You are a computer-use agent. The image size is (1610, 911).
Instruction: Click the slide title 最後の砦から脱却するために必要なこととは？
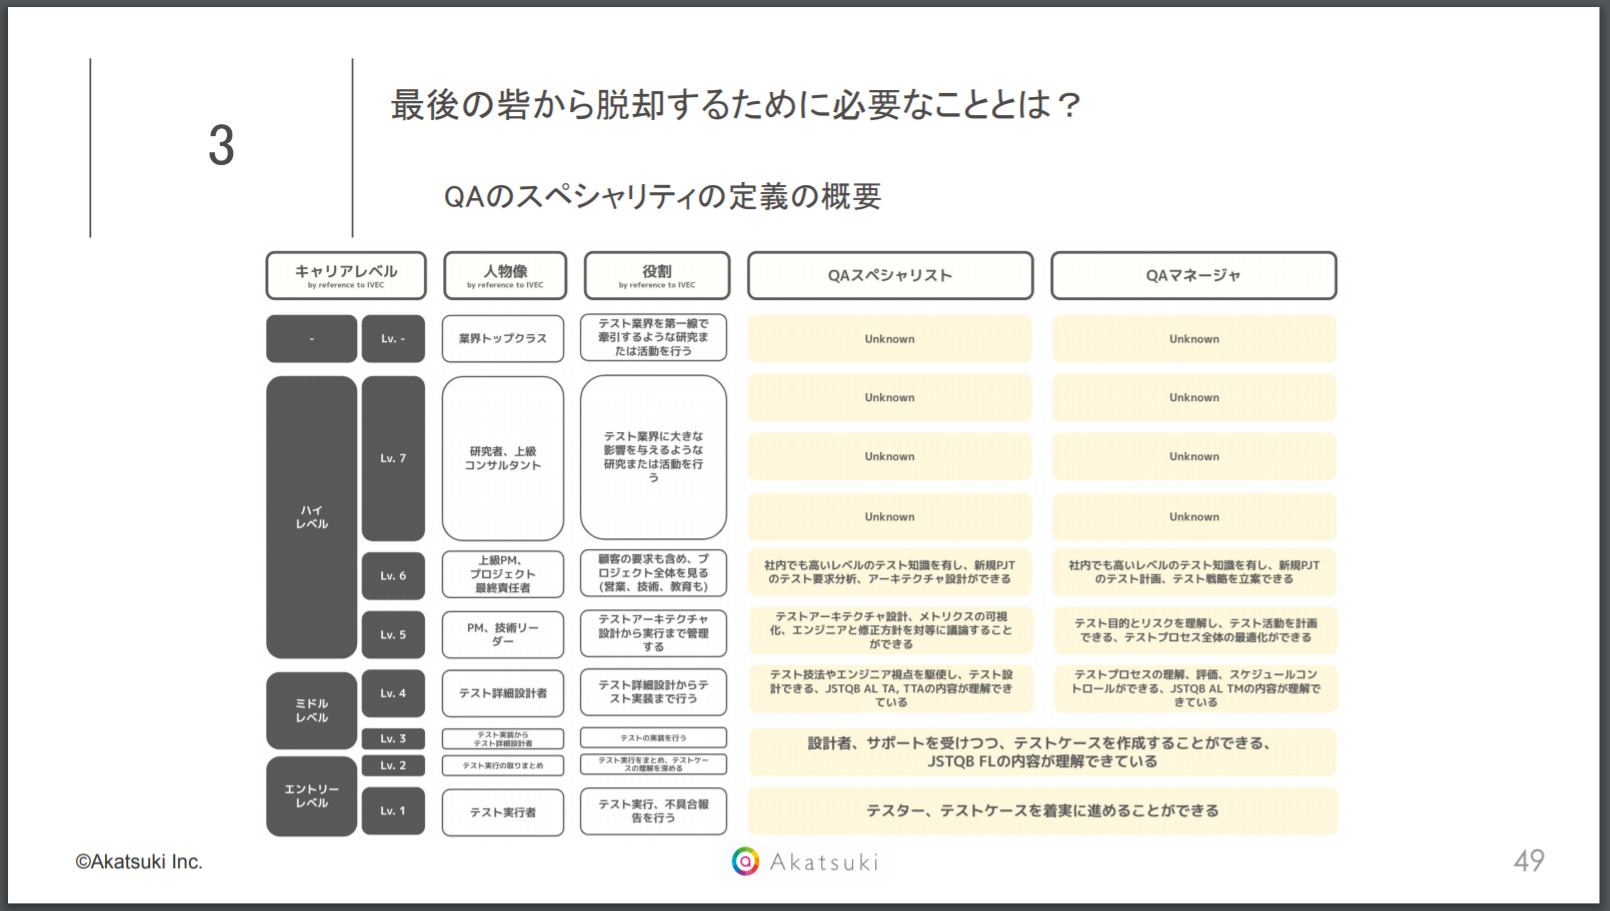tap(736, 104)
